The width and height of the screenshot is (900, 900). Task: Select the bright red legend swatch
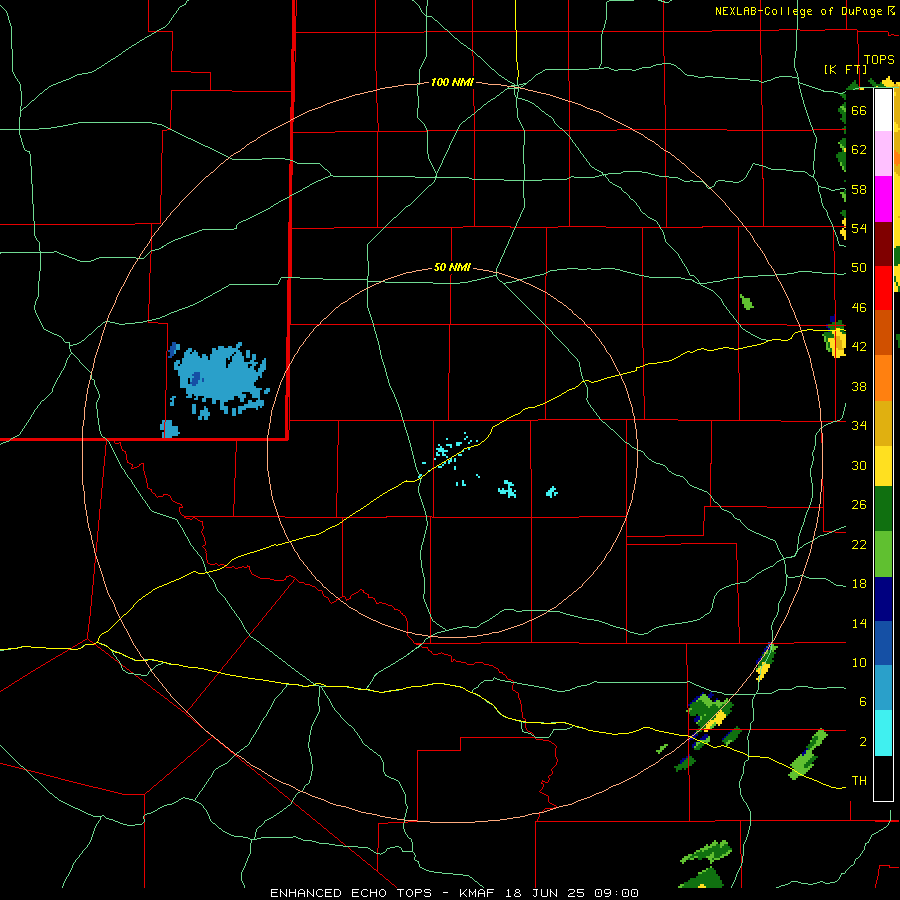pyautogui.click(x=883, y=288)
